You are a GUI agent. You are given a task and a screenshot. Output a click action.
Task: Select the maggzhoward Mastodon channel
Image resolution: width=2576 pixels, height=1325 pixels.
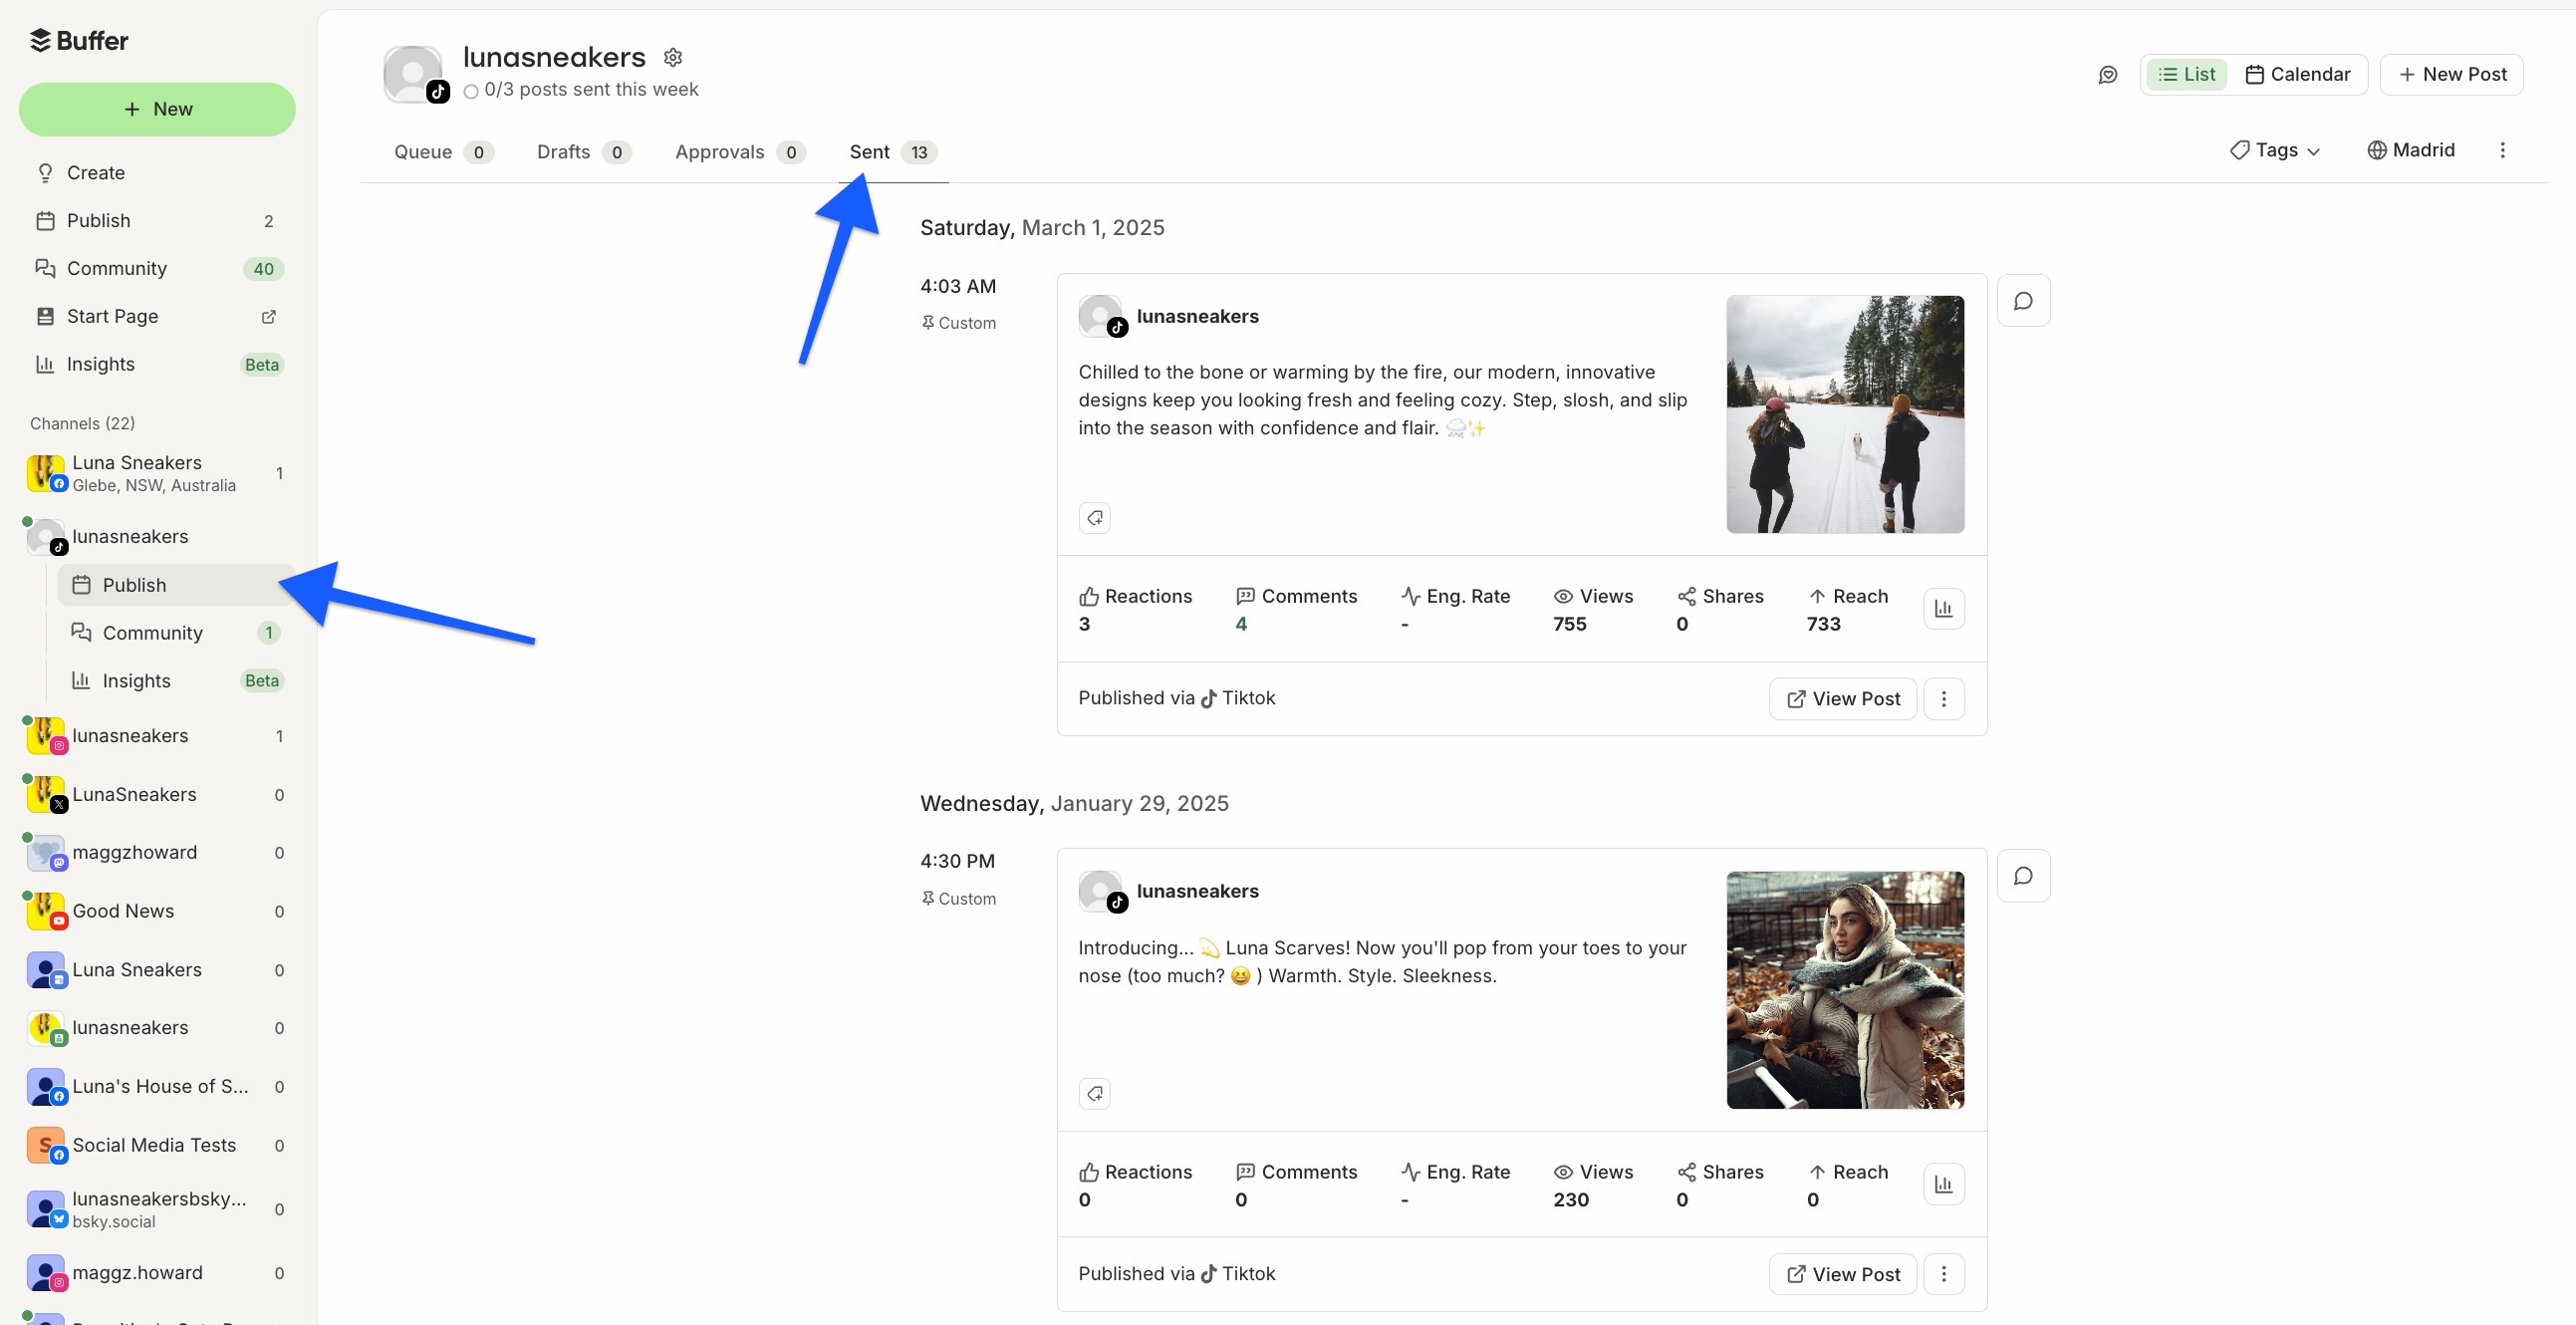coord(157,853)
